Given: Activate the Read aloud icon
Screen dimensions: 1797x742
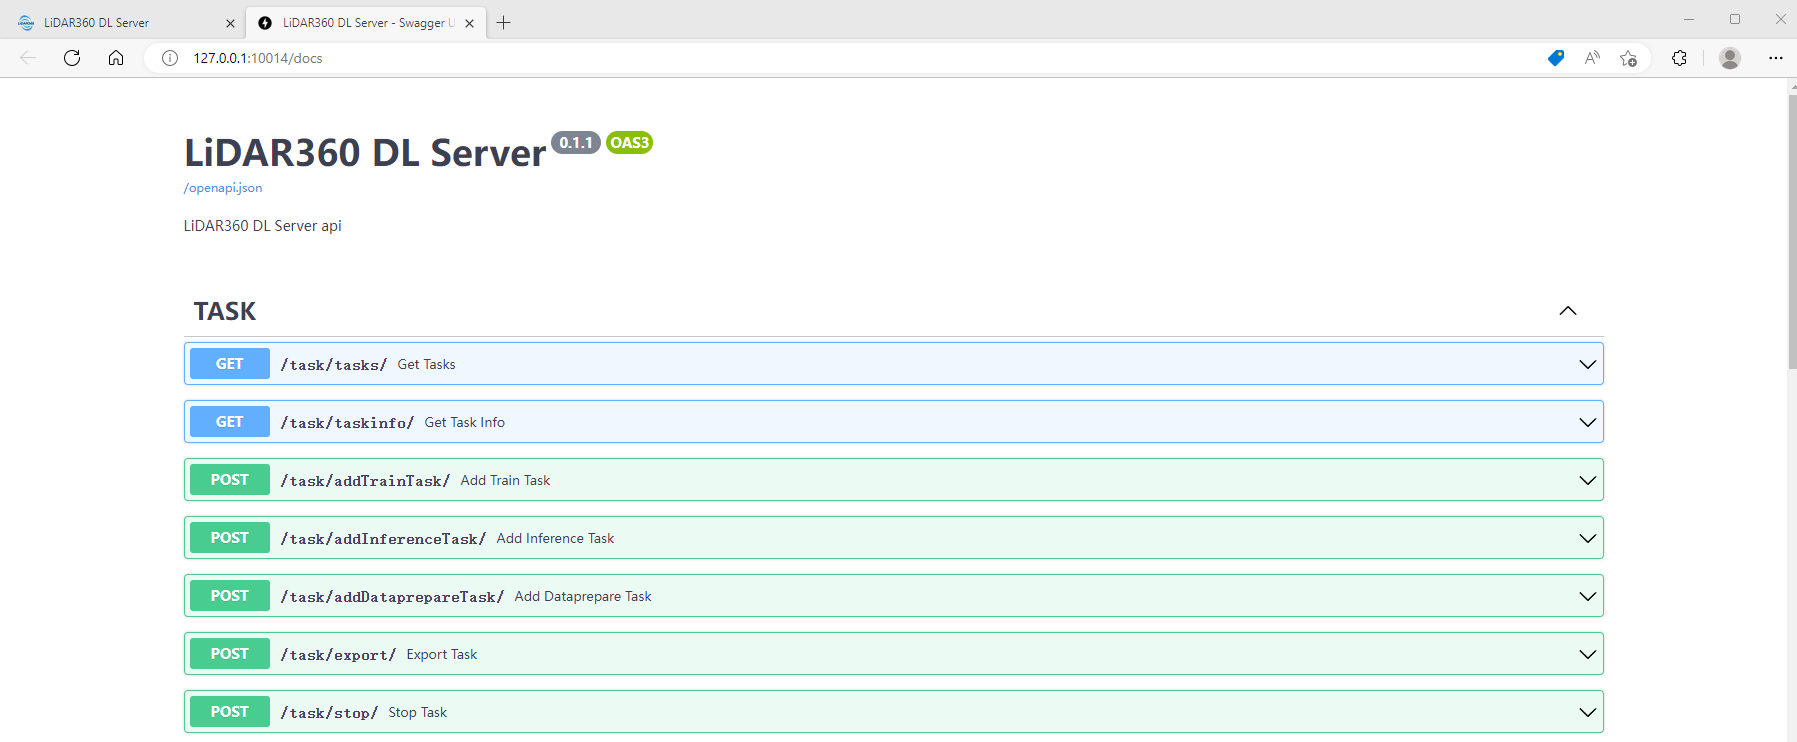Looking at the screenshot, I should 1592,58.
